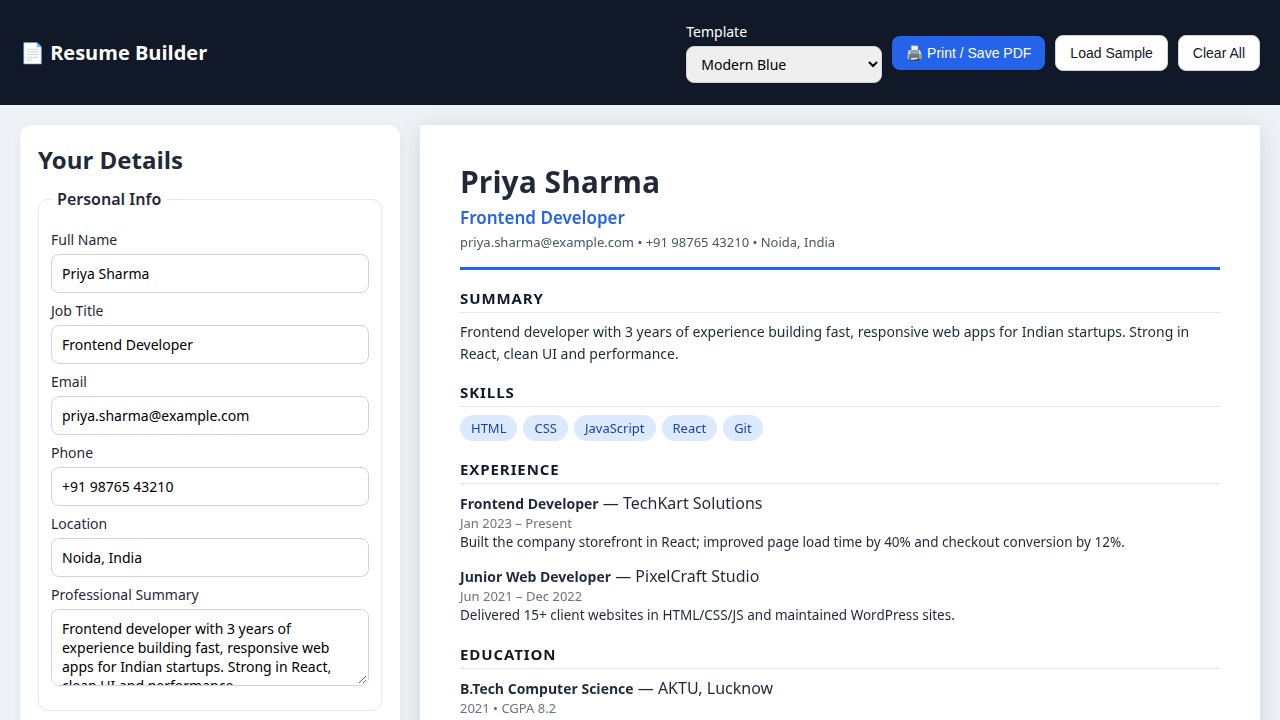Image resolution: width=1280 pixels, height=720 pixels.
Task: Click the TechKart Solutions experience entry title
Action: (x=611, y=504)
